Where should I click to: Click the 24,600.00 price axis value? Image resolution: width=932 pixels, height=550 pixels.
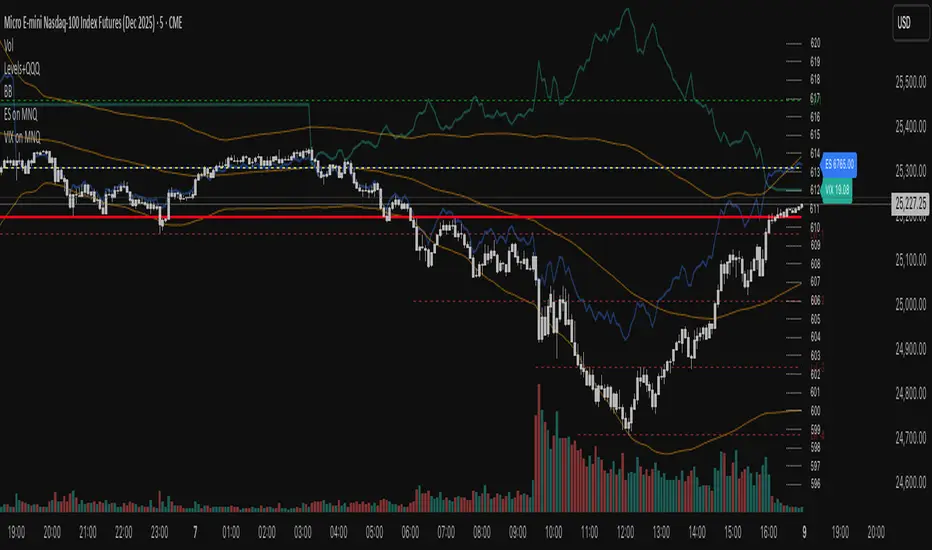911,482
